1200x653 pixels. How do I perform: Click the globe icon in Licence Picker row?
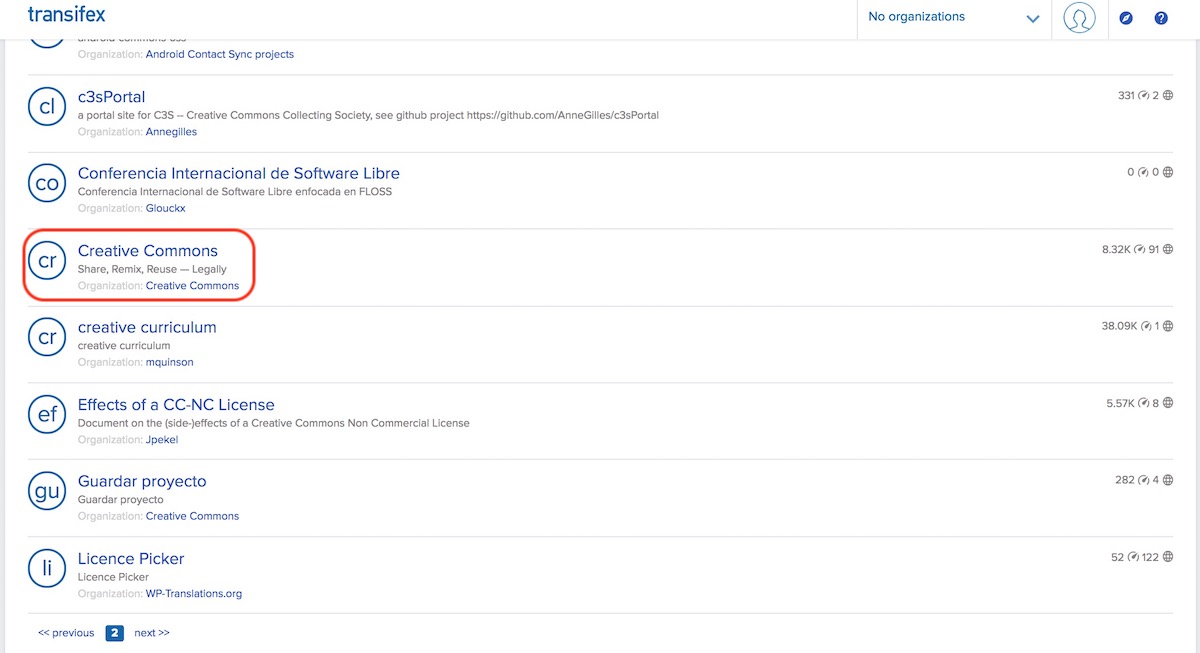click(x=1167, y=557)
